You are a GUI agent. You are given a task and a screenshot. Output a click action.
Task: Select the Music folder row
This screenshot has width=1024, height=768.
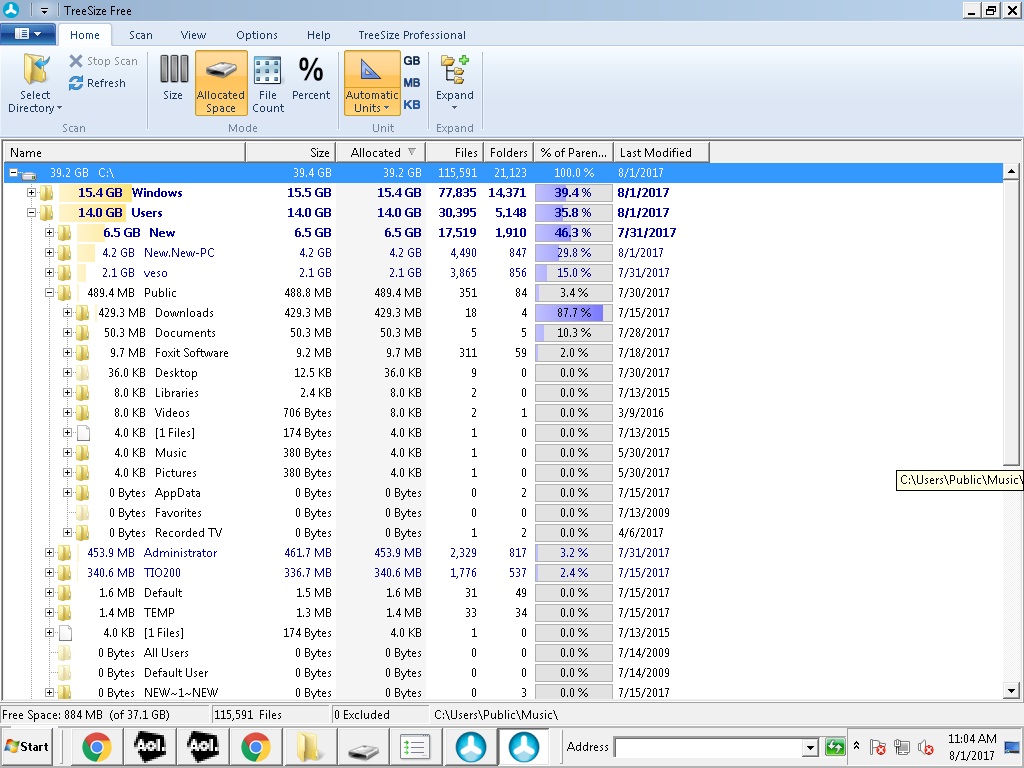pyautogui.click(x=503, y=453)
